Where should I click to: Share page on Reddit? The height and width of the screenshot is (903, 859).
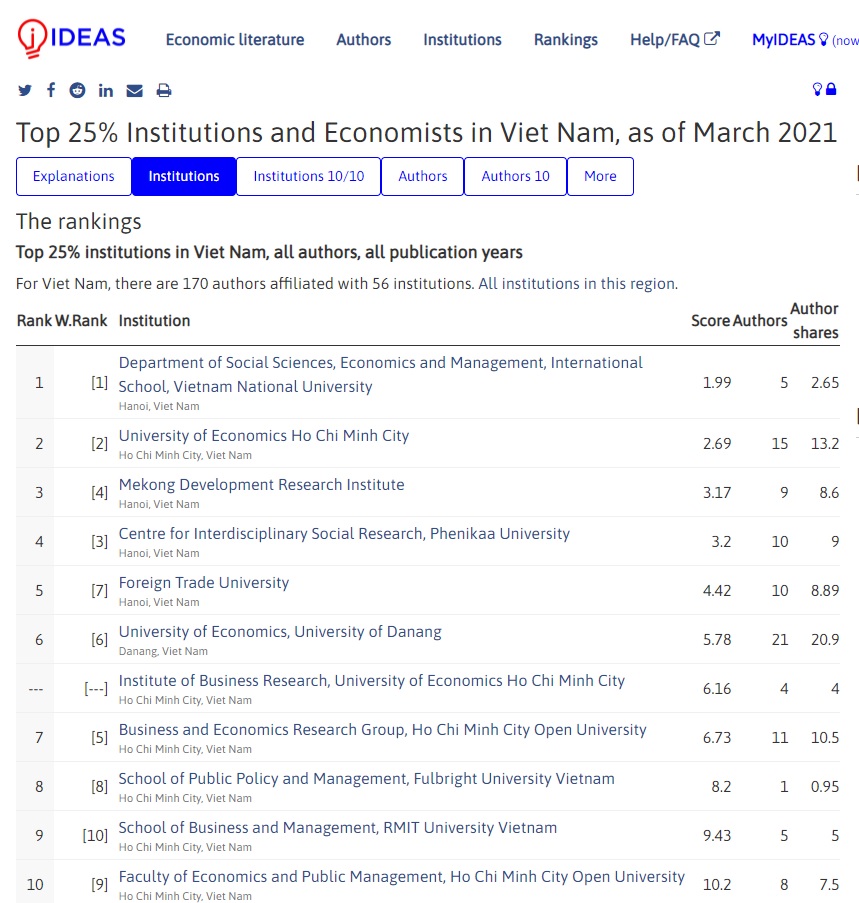coord(77,90)
